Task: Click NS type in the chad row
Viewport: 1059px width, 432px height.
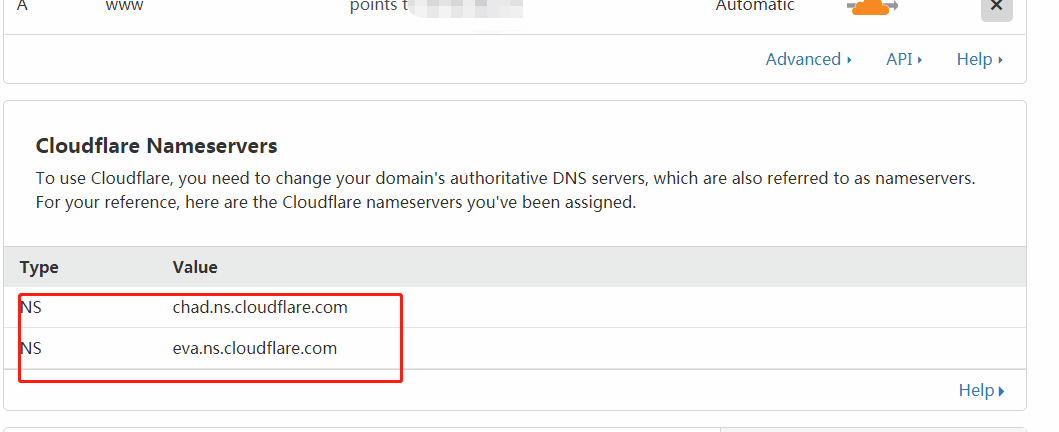Action: (x=31, y=307)
